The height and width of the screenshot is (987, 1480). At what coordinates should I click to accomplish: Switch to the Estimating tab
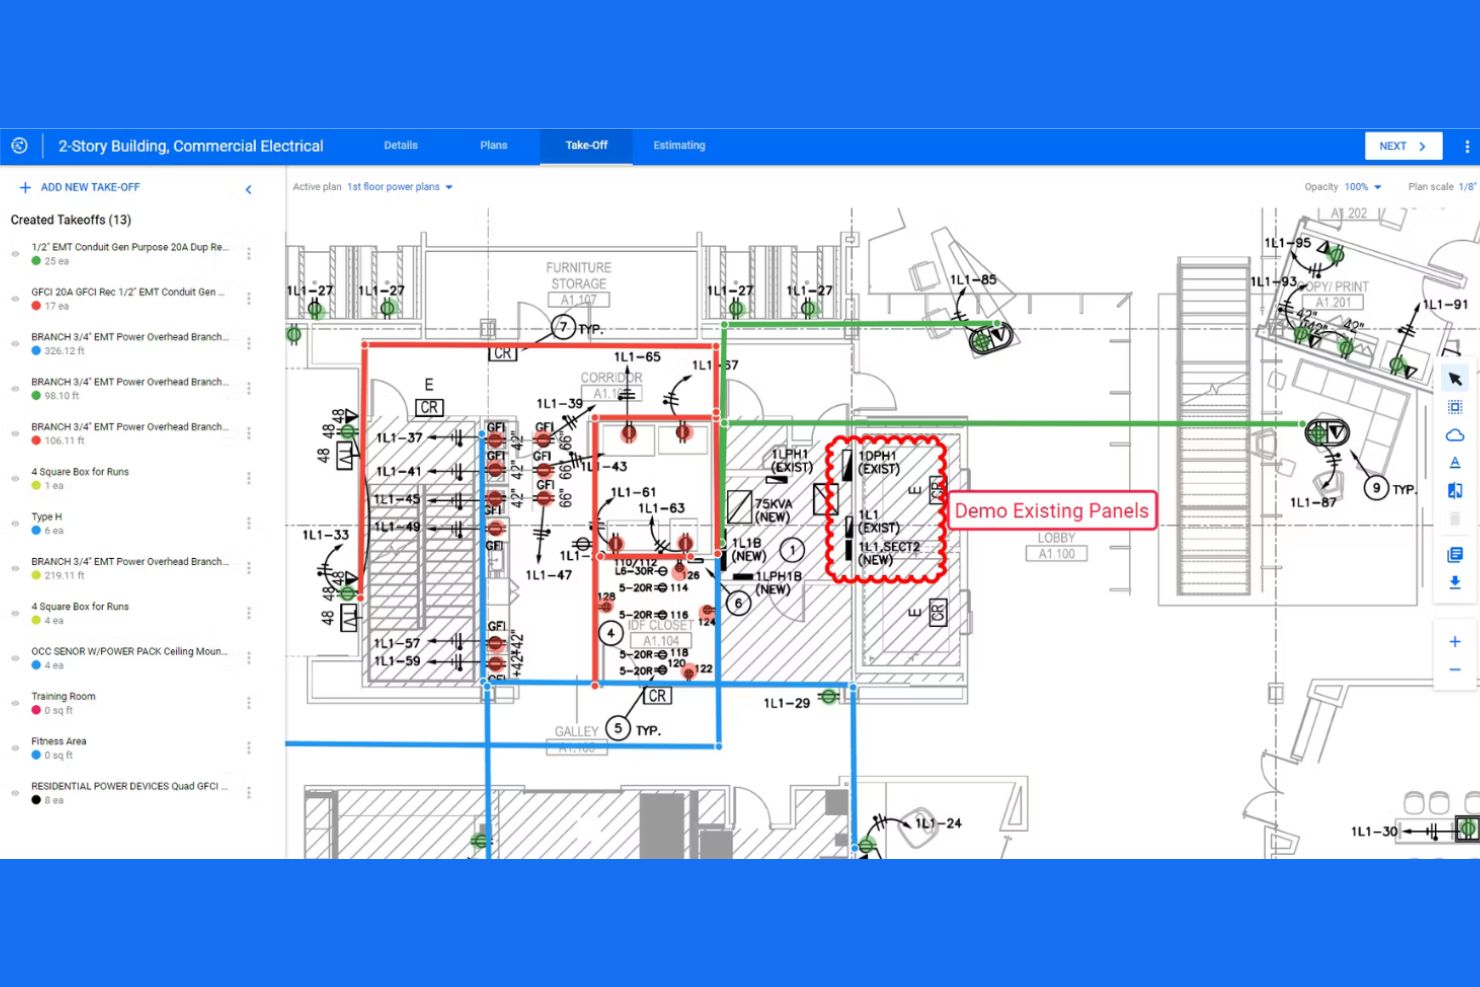(679, 146)
